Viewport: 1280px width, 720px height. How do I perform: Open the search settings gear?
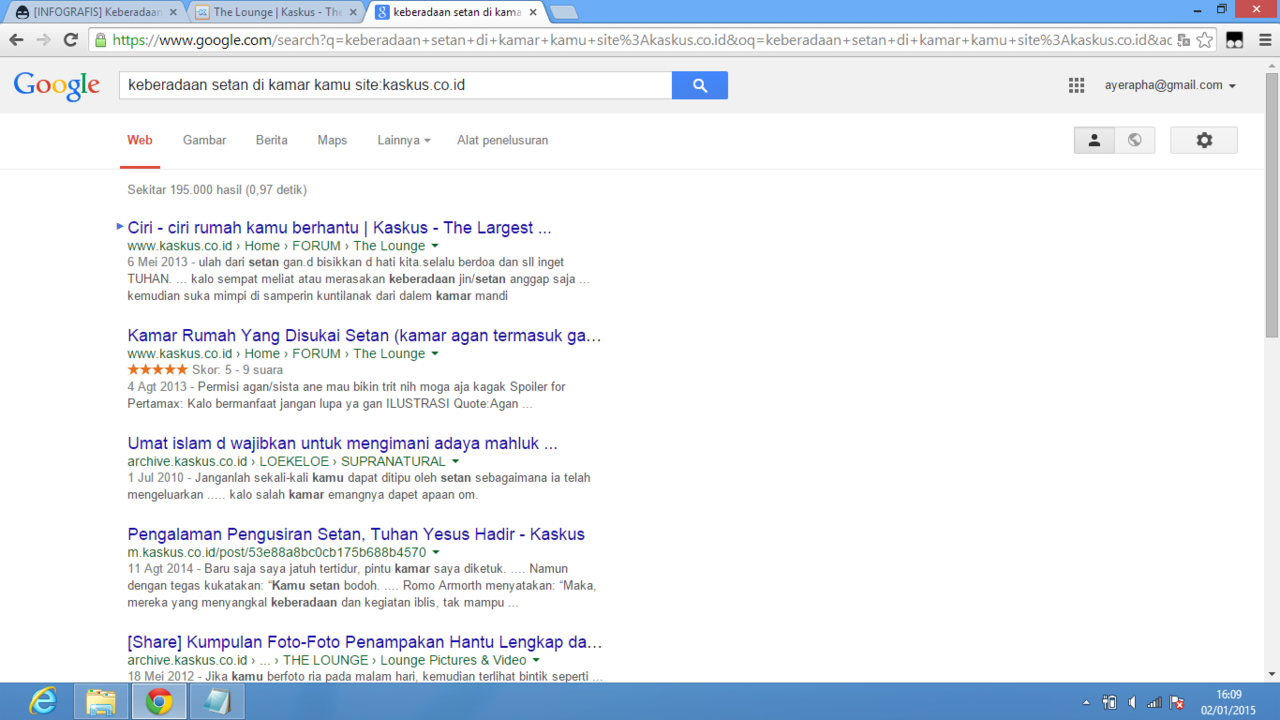(x=1204, y=140)
